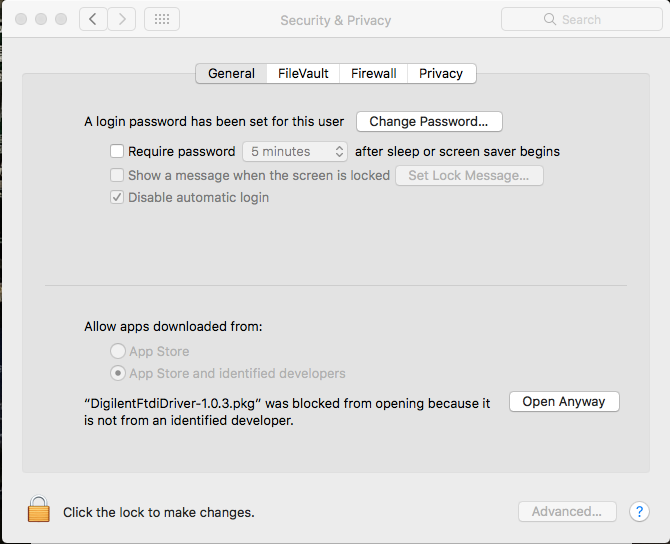This screenshot has width=670, height=544.
Task: Click 'A login password has been set' text
Action: point(214,121)
